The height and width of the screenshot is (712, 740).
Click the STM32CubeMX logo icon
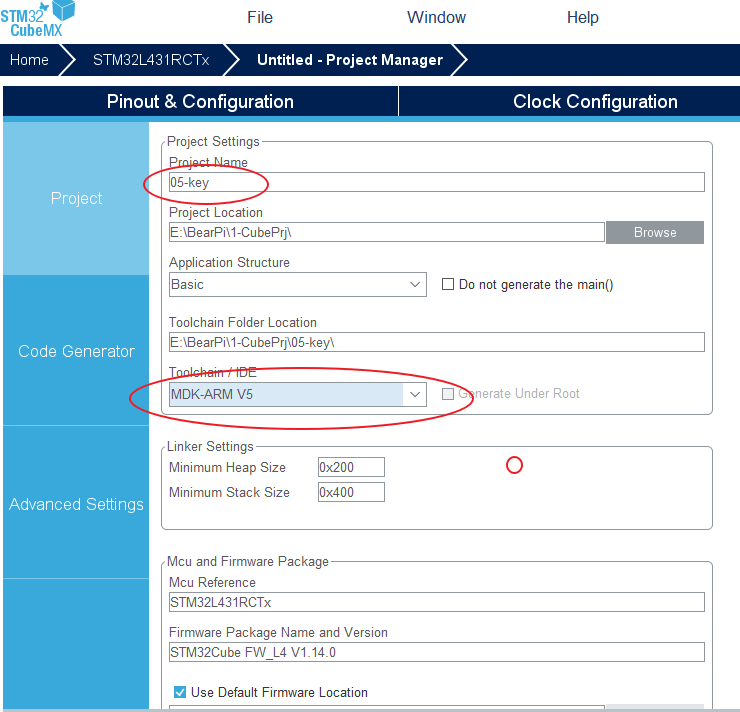click(38, 19)
